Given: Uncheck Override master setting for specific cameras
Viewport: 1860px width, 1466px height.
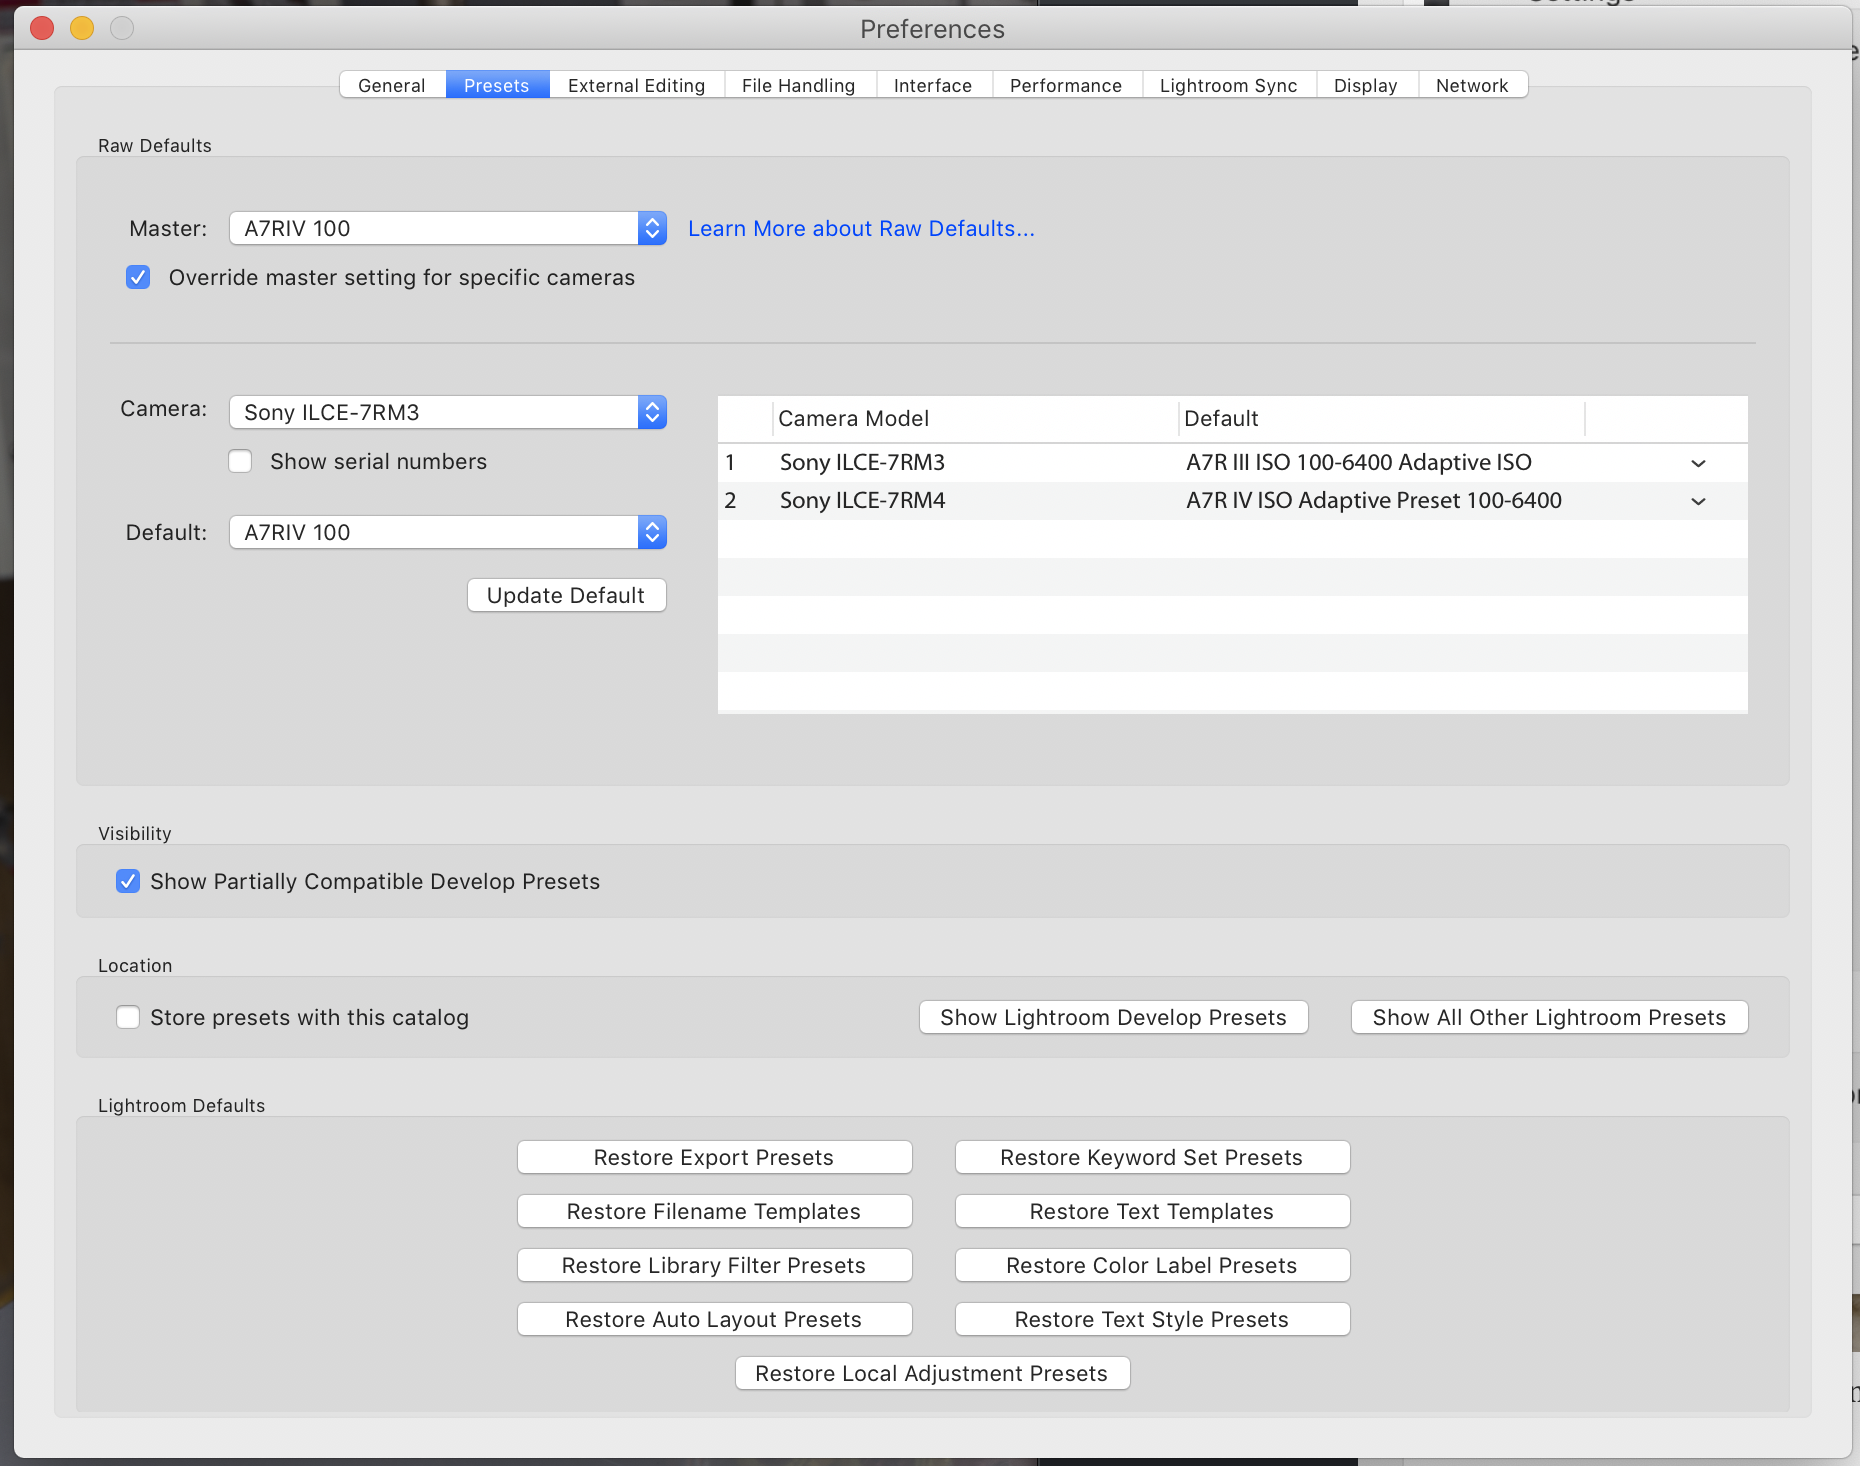Looking at the screenshot, I should coord(138,277).
